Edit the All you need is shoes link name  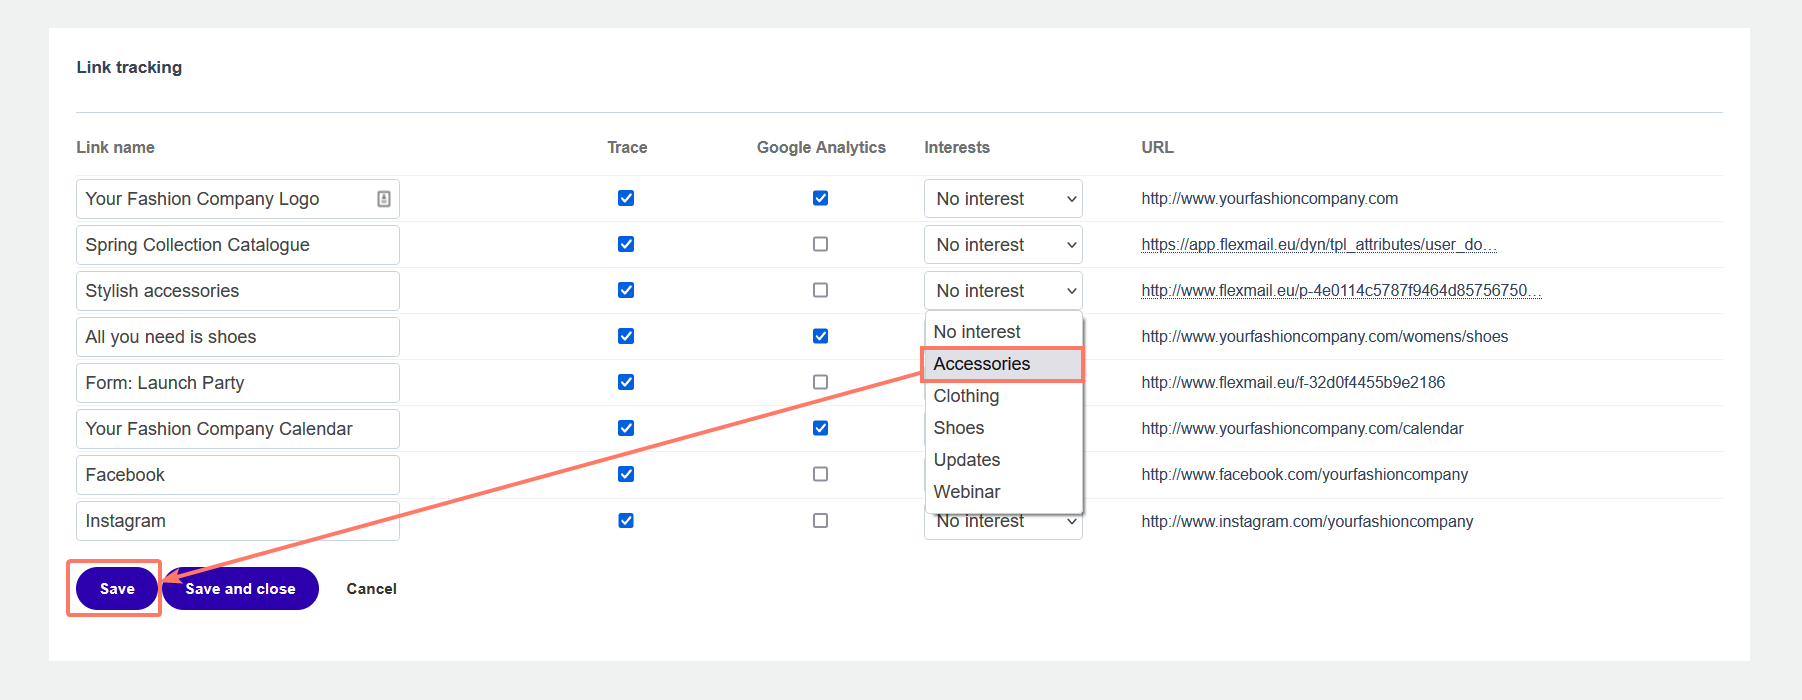coord(237,337)
